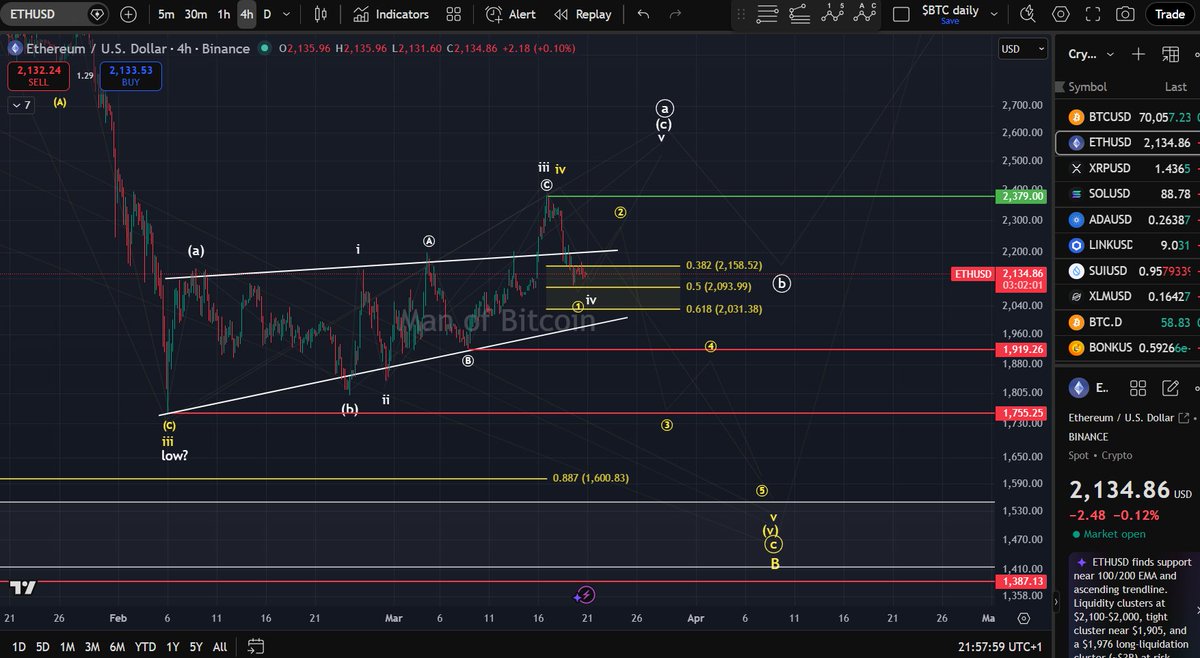Image resolution: width=1200 pixels, height=658 pixels.
Task: Click the first line drawing shortcut icon in the top toolbar
Action: [x=767, y=14]
